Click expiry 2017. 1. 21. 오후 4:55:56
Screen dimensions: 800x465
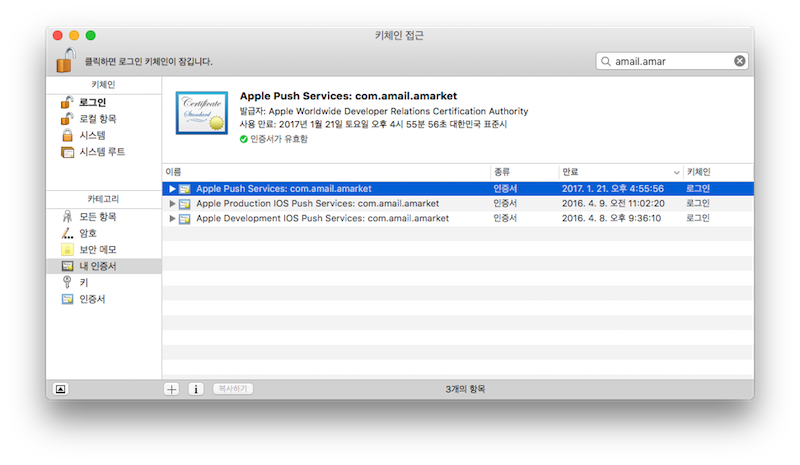[x=613, y=188]
